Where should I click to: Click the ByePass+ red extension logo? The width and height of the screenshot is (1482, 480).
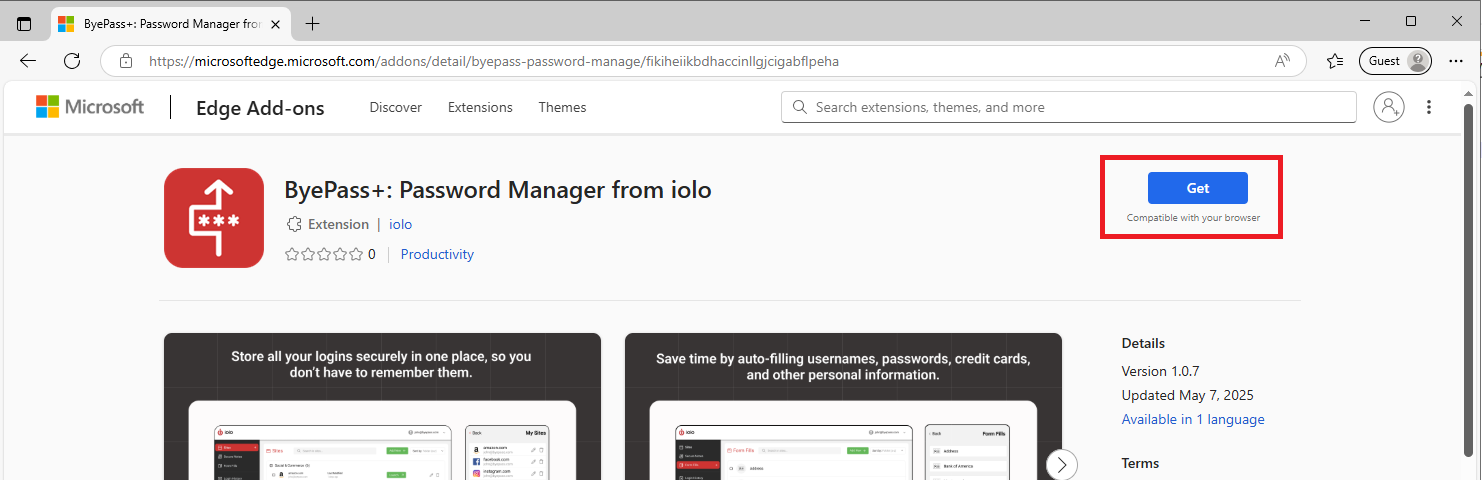point(214,218)
